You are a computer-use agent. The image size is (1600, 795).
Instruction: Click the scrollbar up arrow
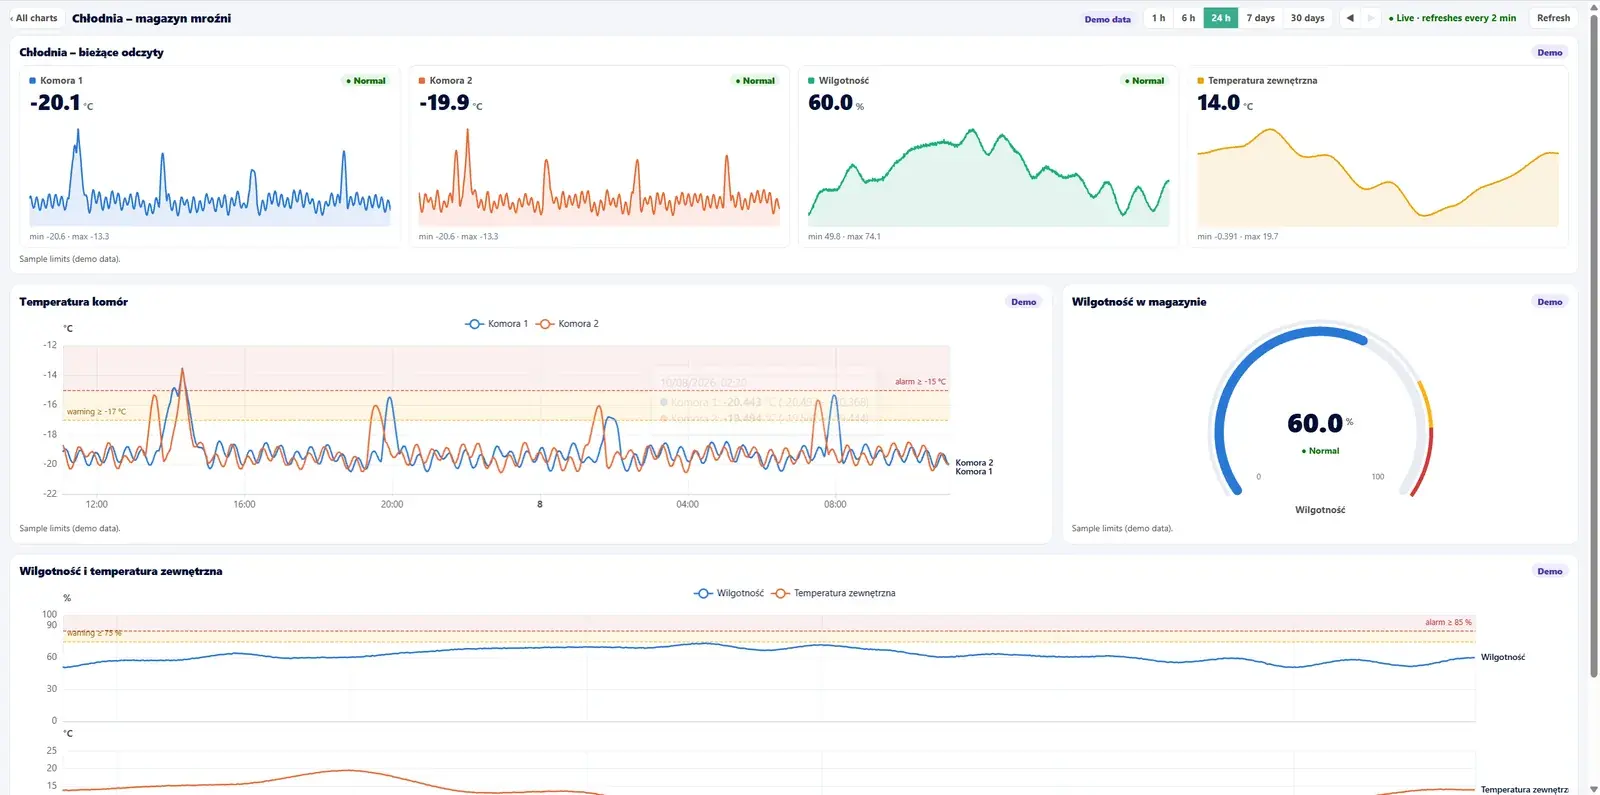1594,6
